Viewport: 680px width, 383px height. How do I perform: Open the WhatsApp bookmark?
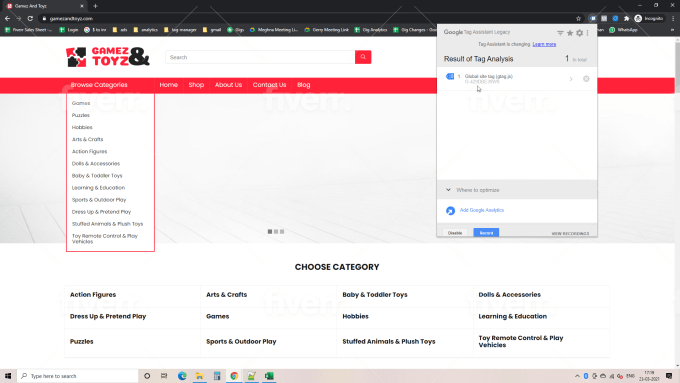[x=624, y=30]
